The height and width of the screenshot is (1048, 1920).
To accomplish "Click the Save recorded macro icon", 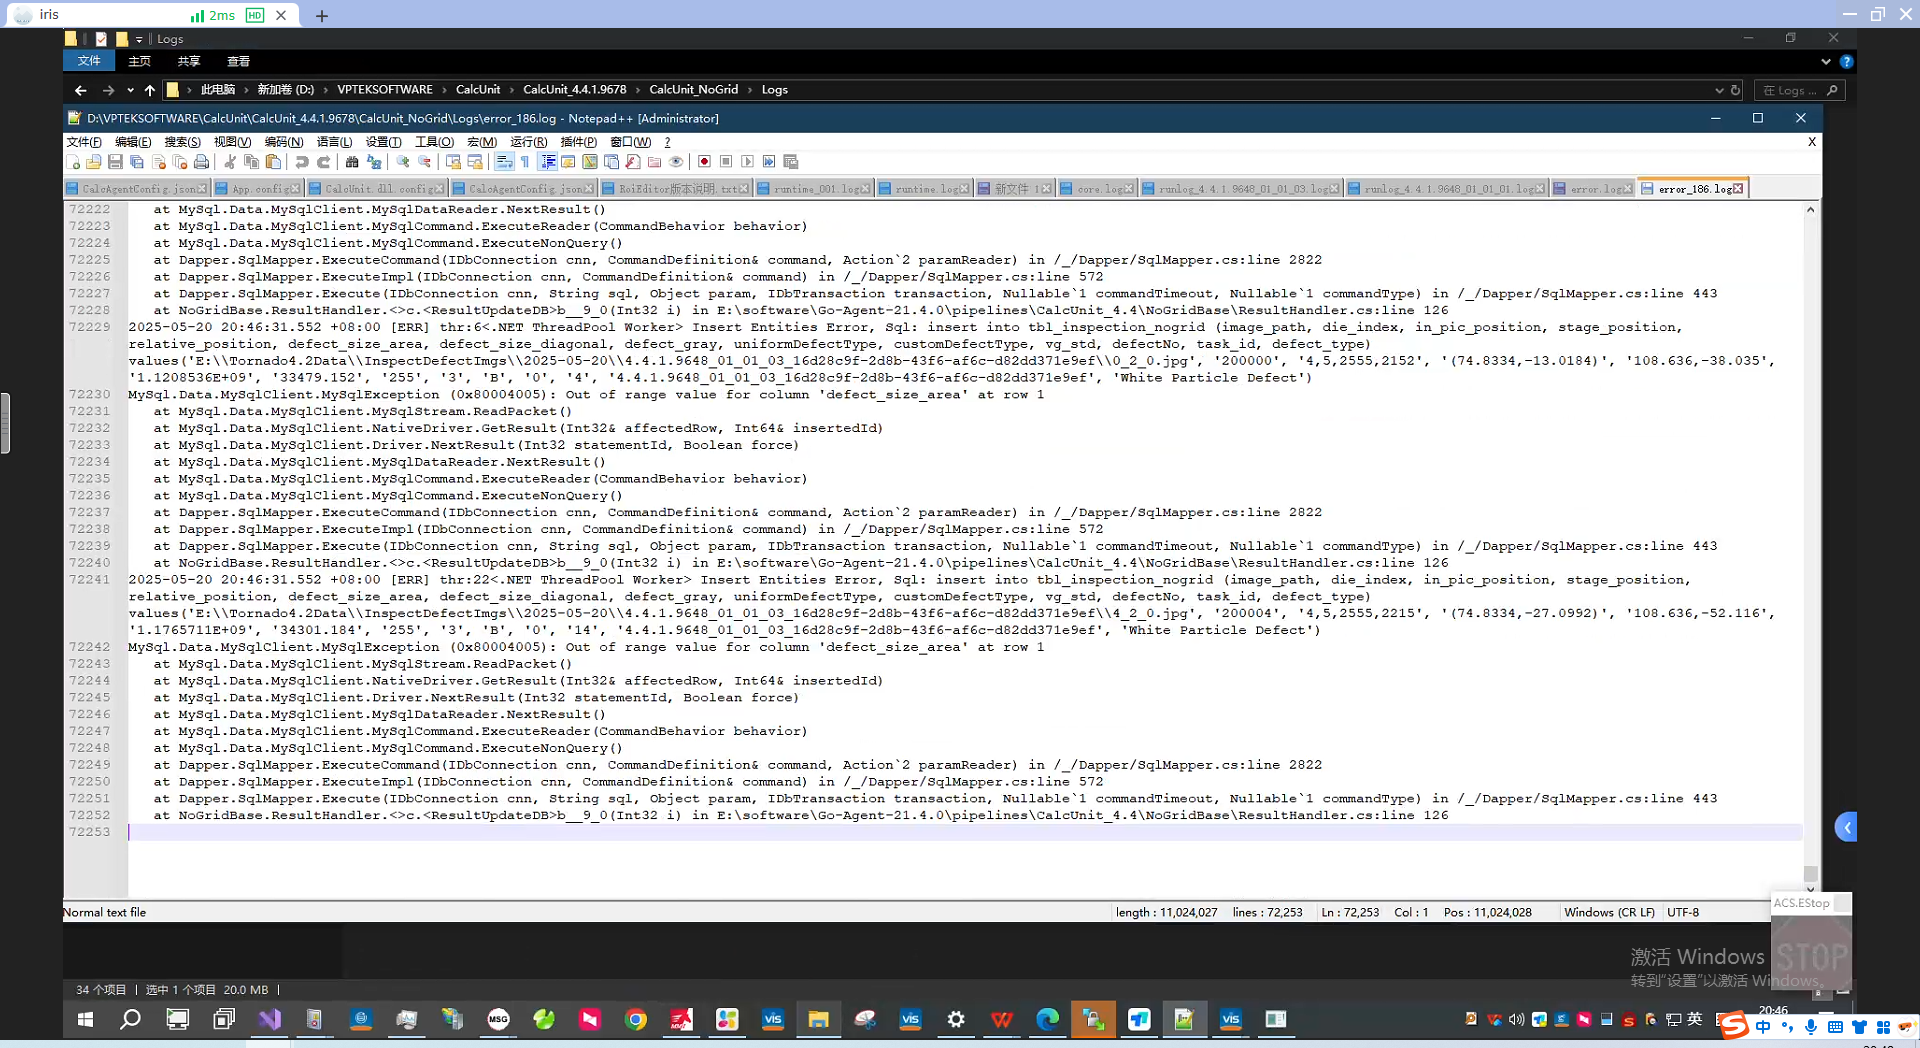I will pyautogui.click(x=791, y=162).
